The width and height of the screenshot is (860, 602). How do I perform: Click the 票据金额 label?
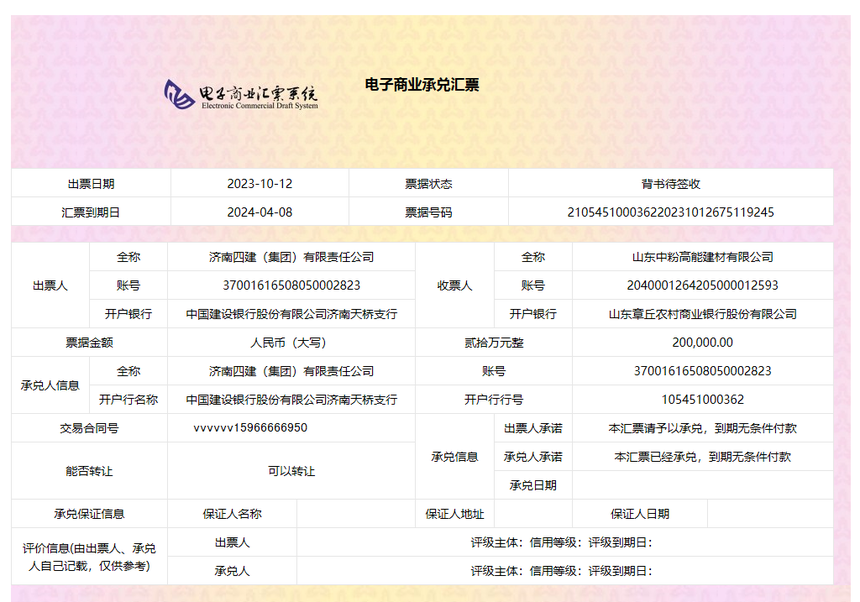[89, 342]
